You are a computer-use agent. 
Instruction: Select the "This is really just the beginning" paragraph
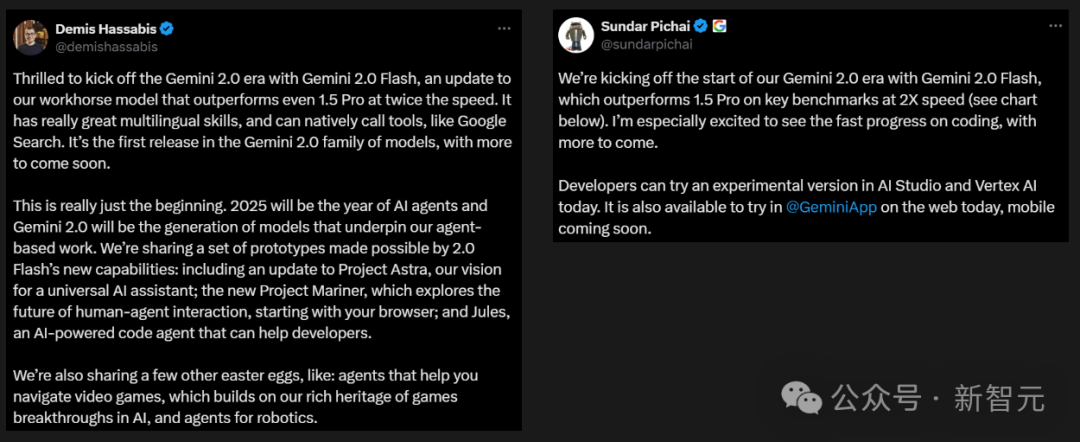pyautogui.click(x=262, y=269)
